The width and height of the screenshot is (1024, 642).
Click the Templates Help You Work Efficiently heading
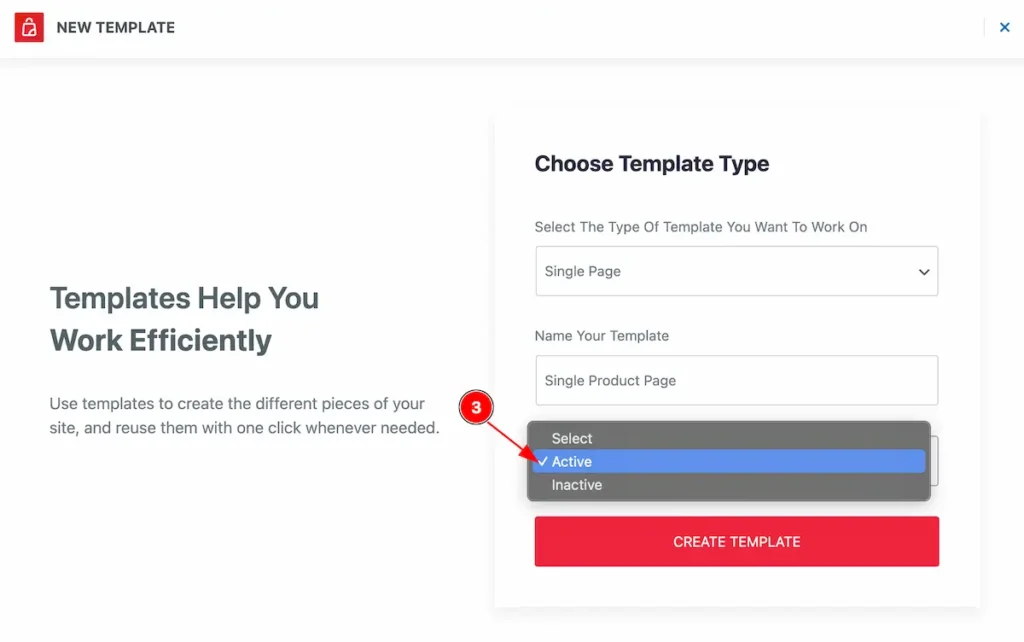pyautogui.click(x=184, y=319)
